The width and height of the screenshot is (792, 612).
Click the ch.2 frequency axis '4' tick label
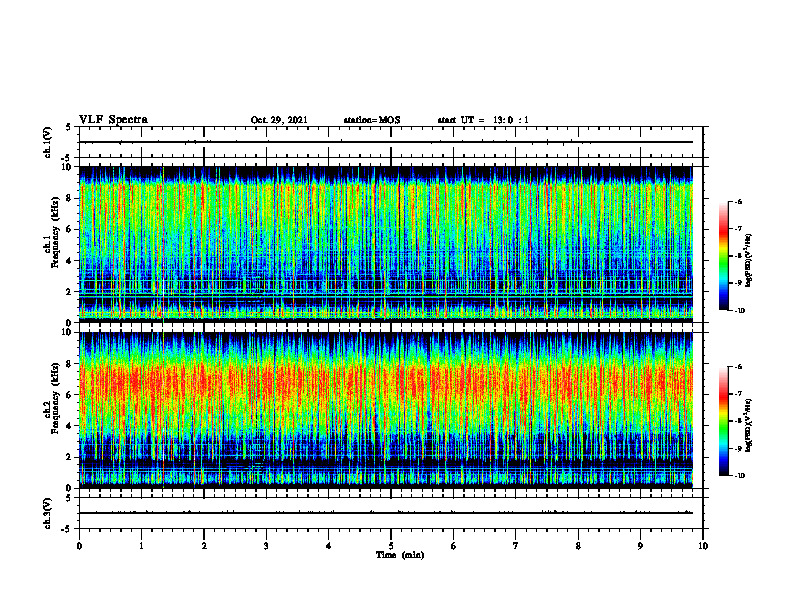[x=70, y=426]
